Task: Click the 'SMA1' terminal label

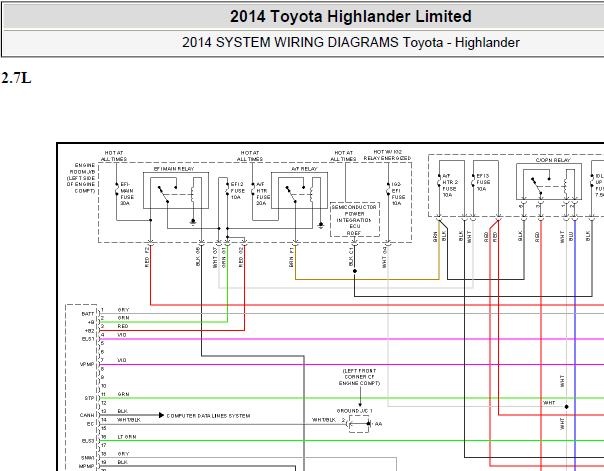Action: coord(87,458)
